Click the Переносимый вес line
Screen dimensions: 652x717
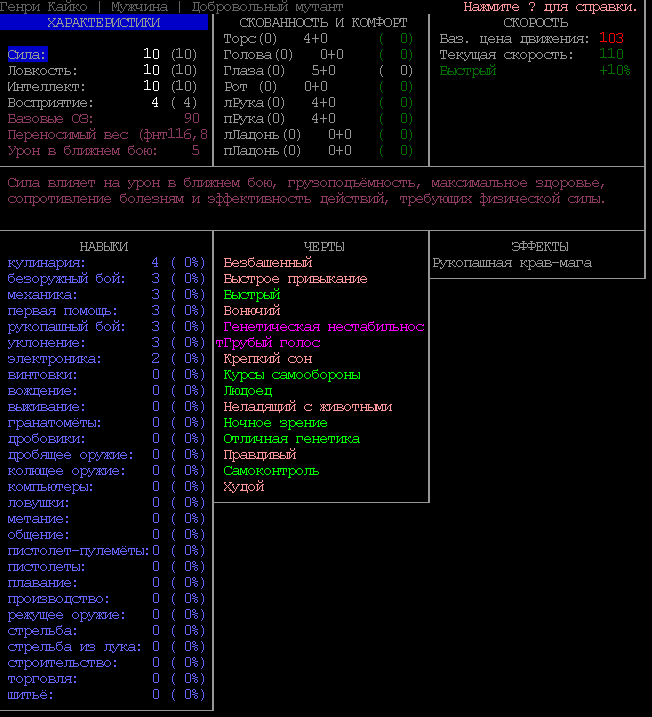tap(107, 134)
